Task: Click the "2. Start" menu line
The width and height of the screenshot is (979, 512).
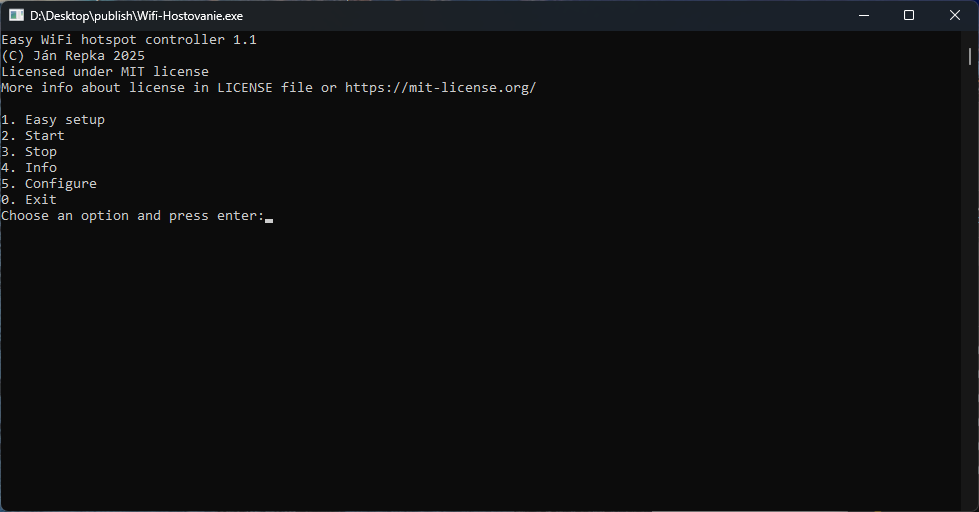Action: (33, 135)
